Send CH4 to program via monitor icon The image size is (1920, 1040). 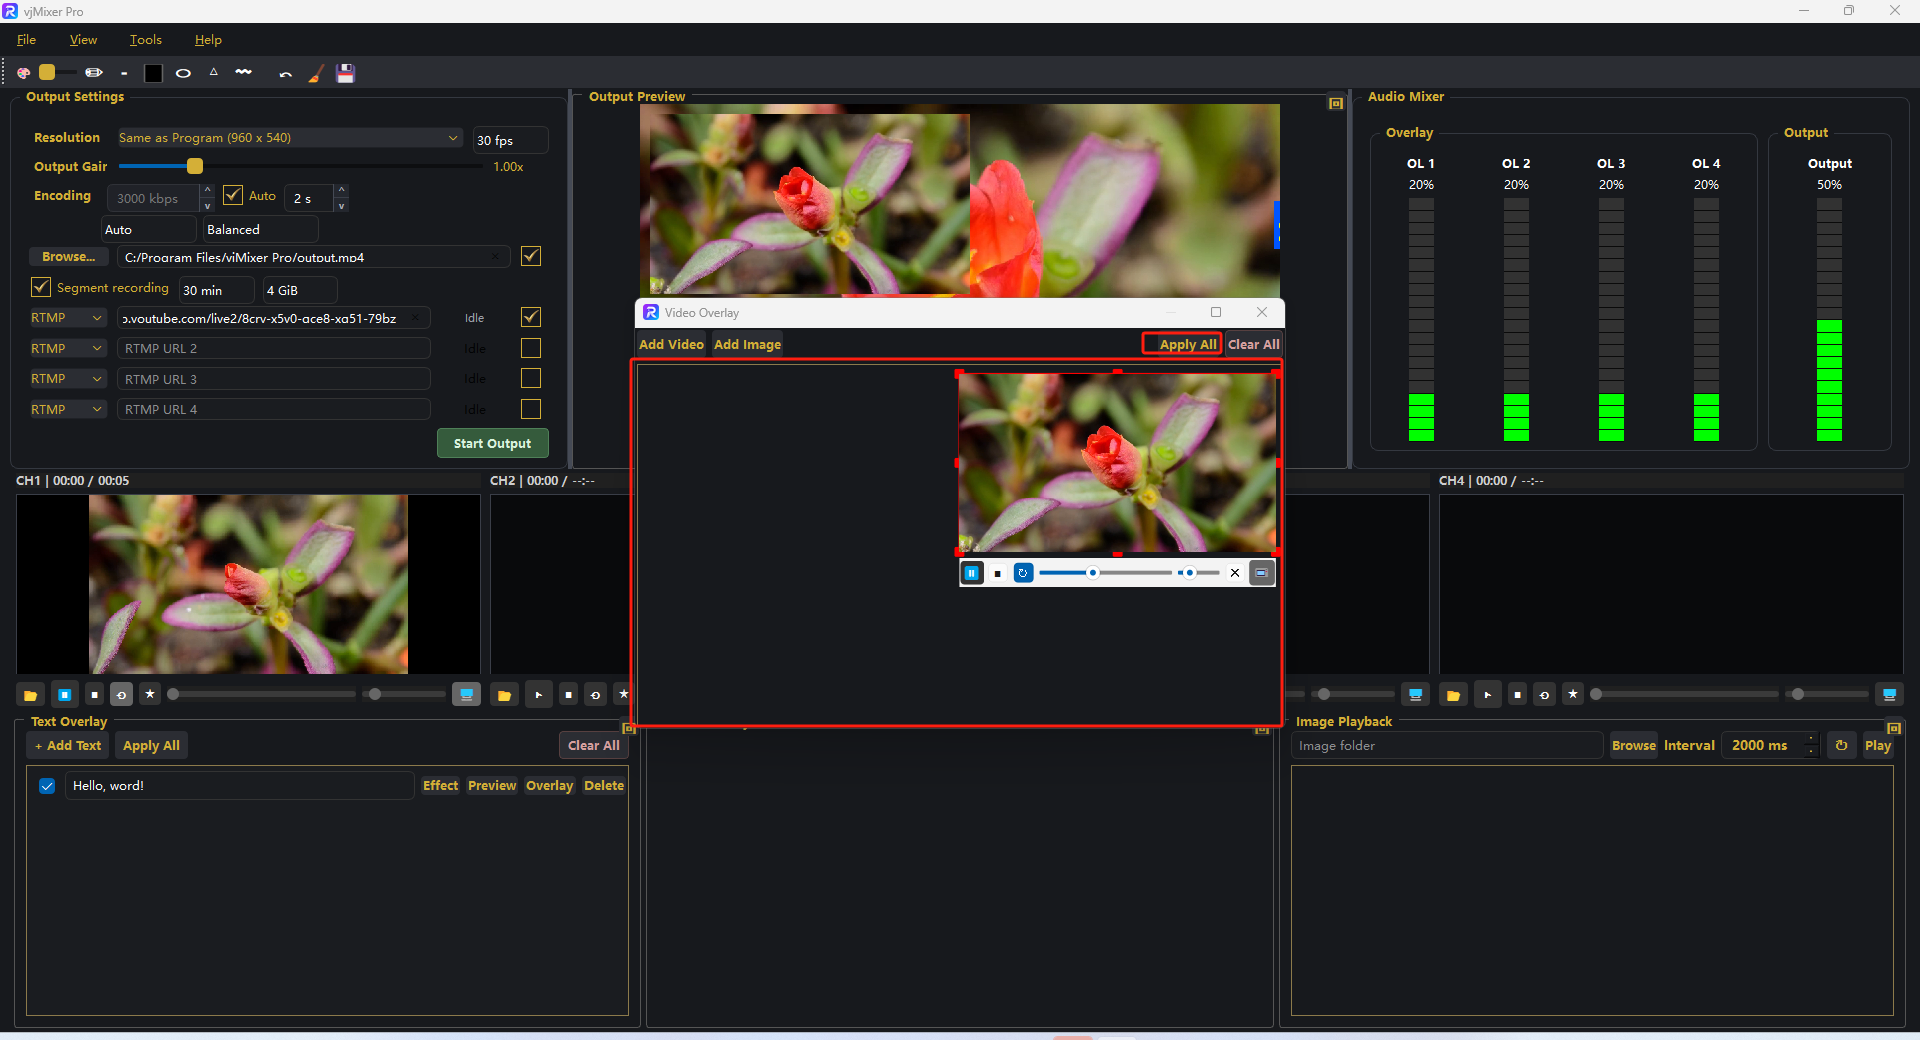pos(1889,694)
